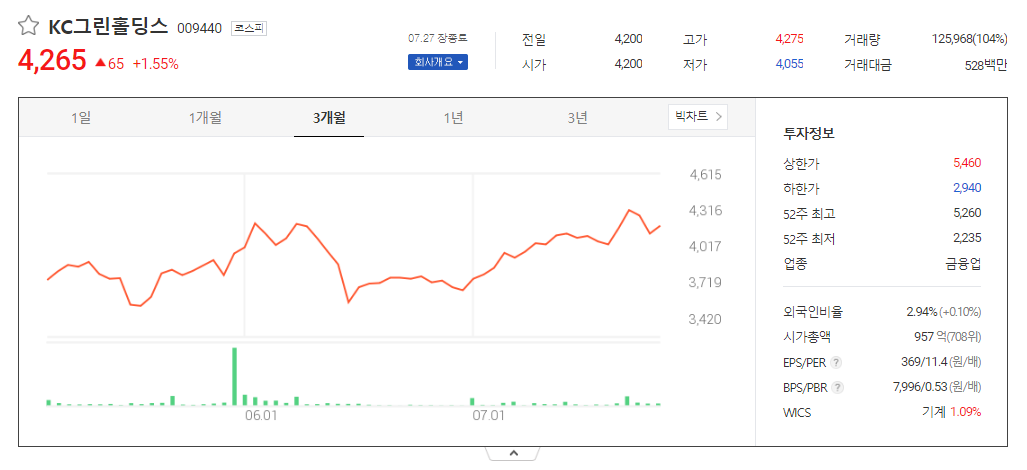This screenshot has width=1027, height=470.
Task: Click the 투자정보 heading
Action: coord(809,134)
